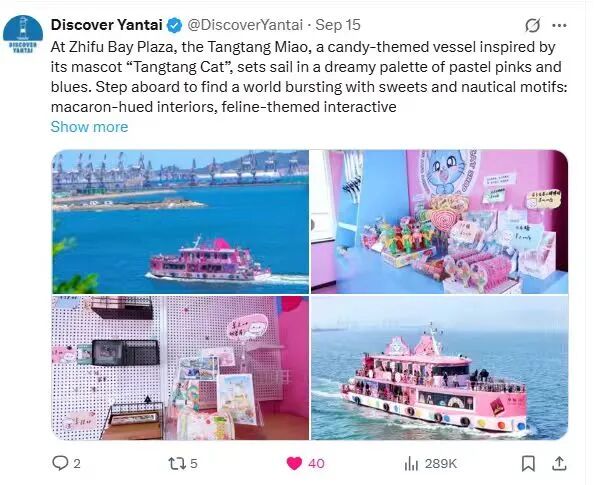The height and width of the screenshot is (485, 598).
Task: Toggle the pink heart like button
Action: click(294, 463)
